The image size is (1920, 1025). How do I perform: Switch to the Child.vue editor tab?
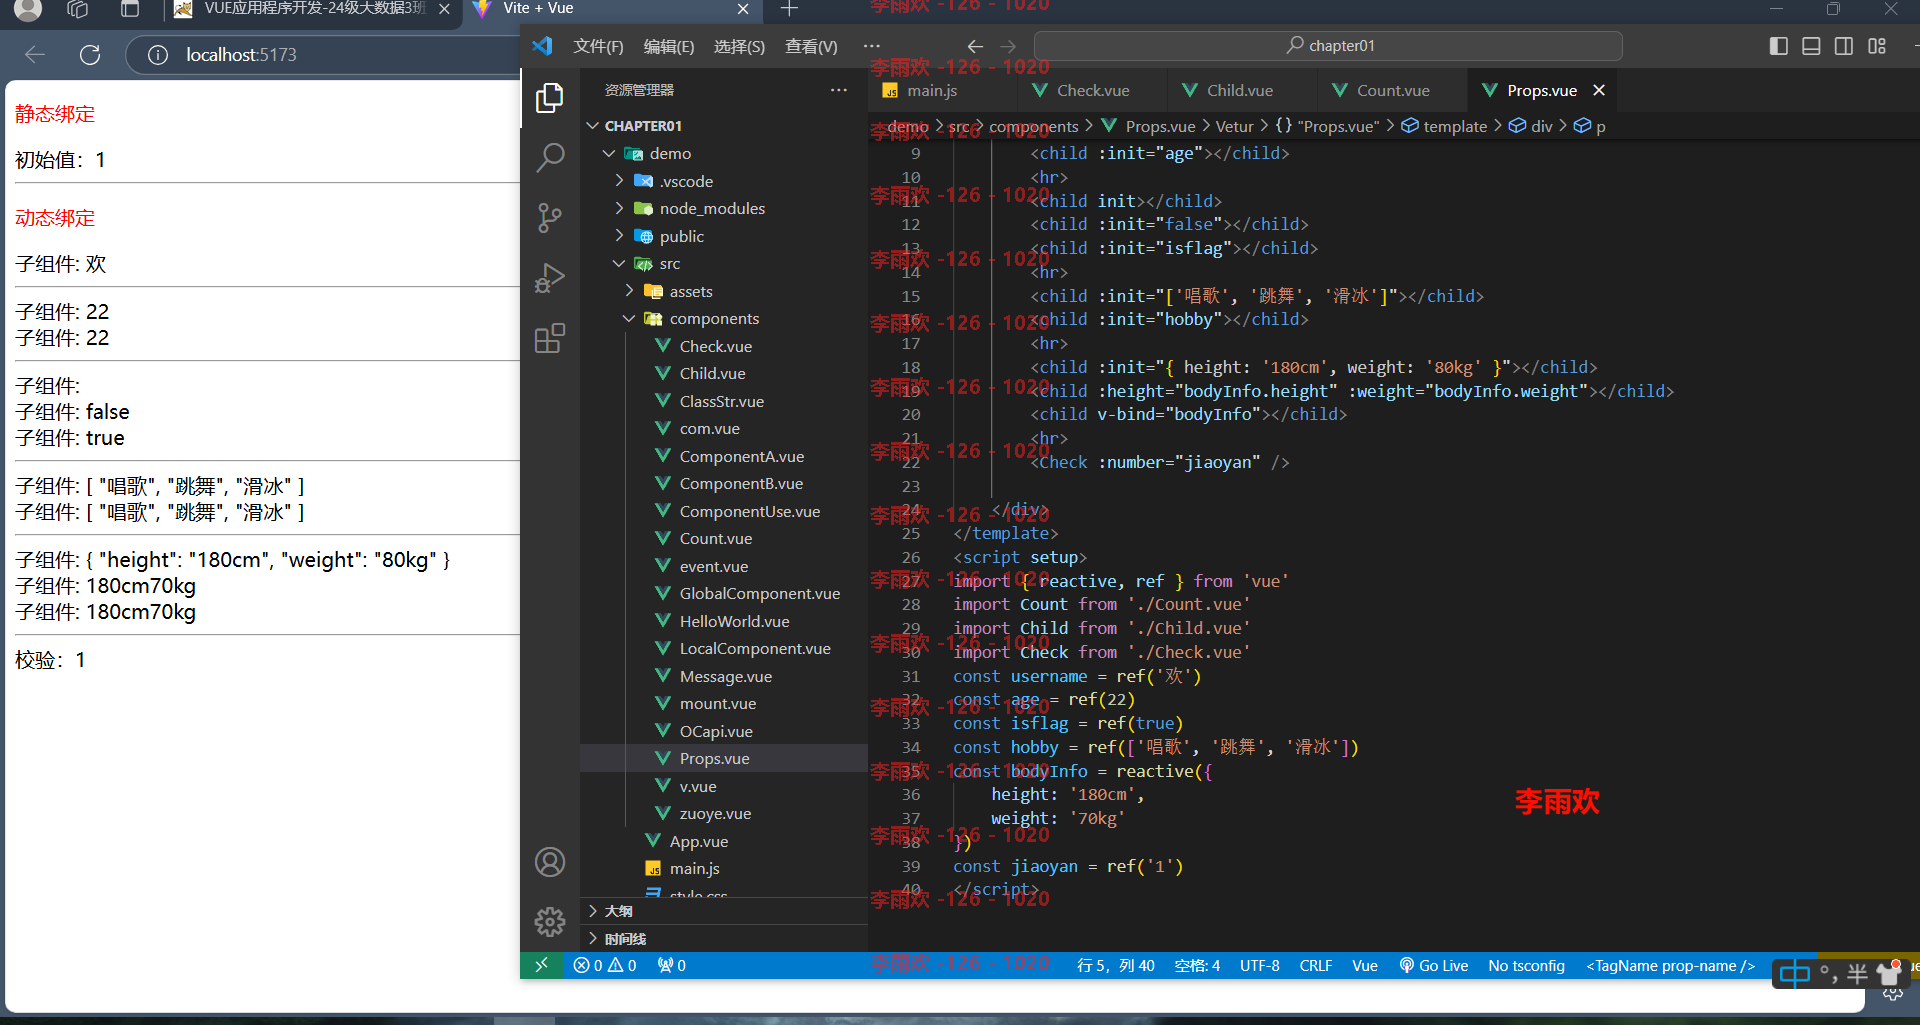tap(1240, 90)
